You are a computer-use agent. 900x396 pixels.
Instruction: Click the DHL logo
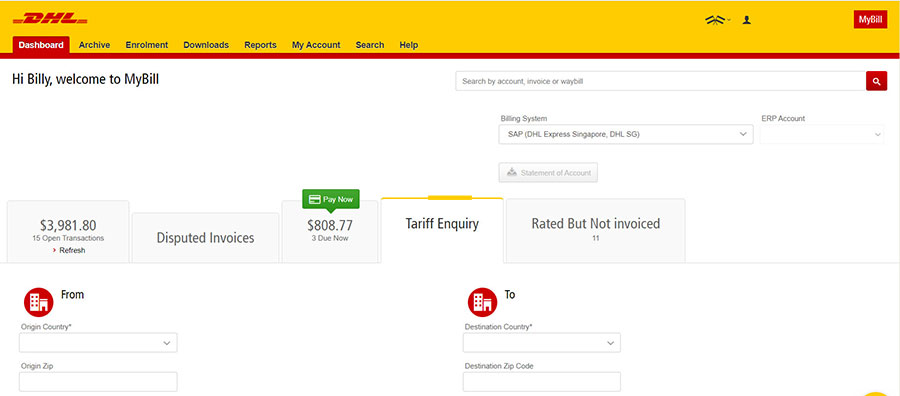(x=50, y=19)
